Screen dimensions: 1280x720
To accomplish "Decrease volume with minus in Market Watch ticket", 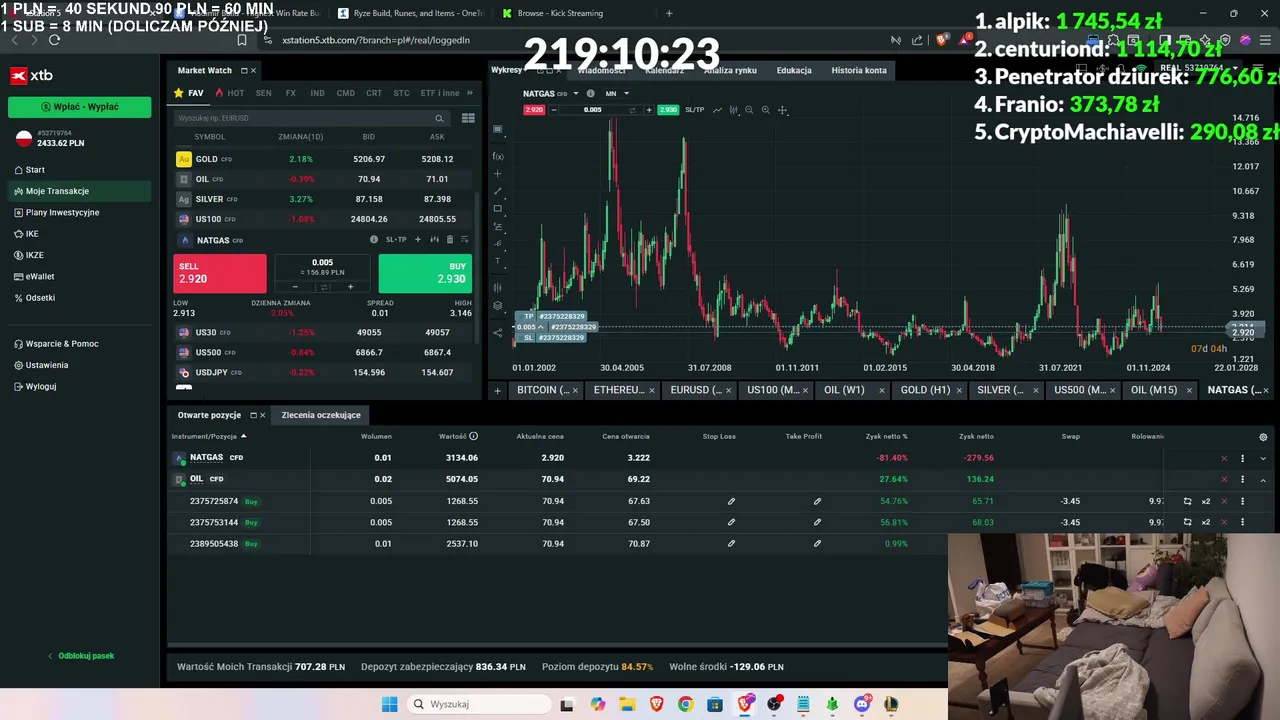I will coord(295,287).
